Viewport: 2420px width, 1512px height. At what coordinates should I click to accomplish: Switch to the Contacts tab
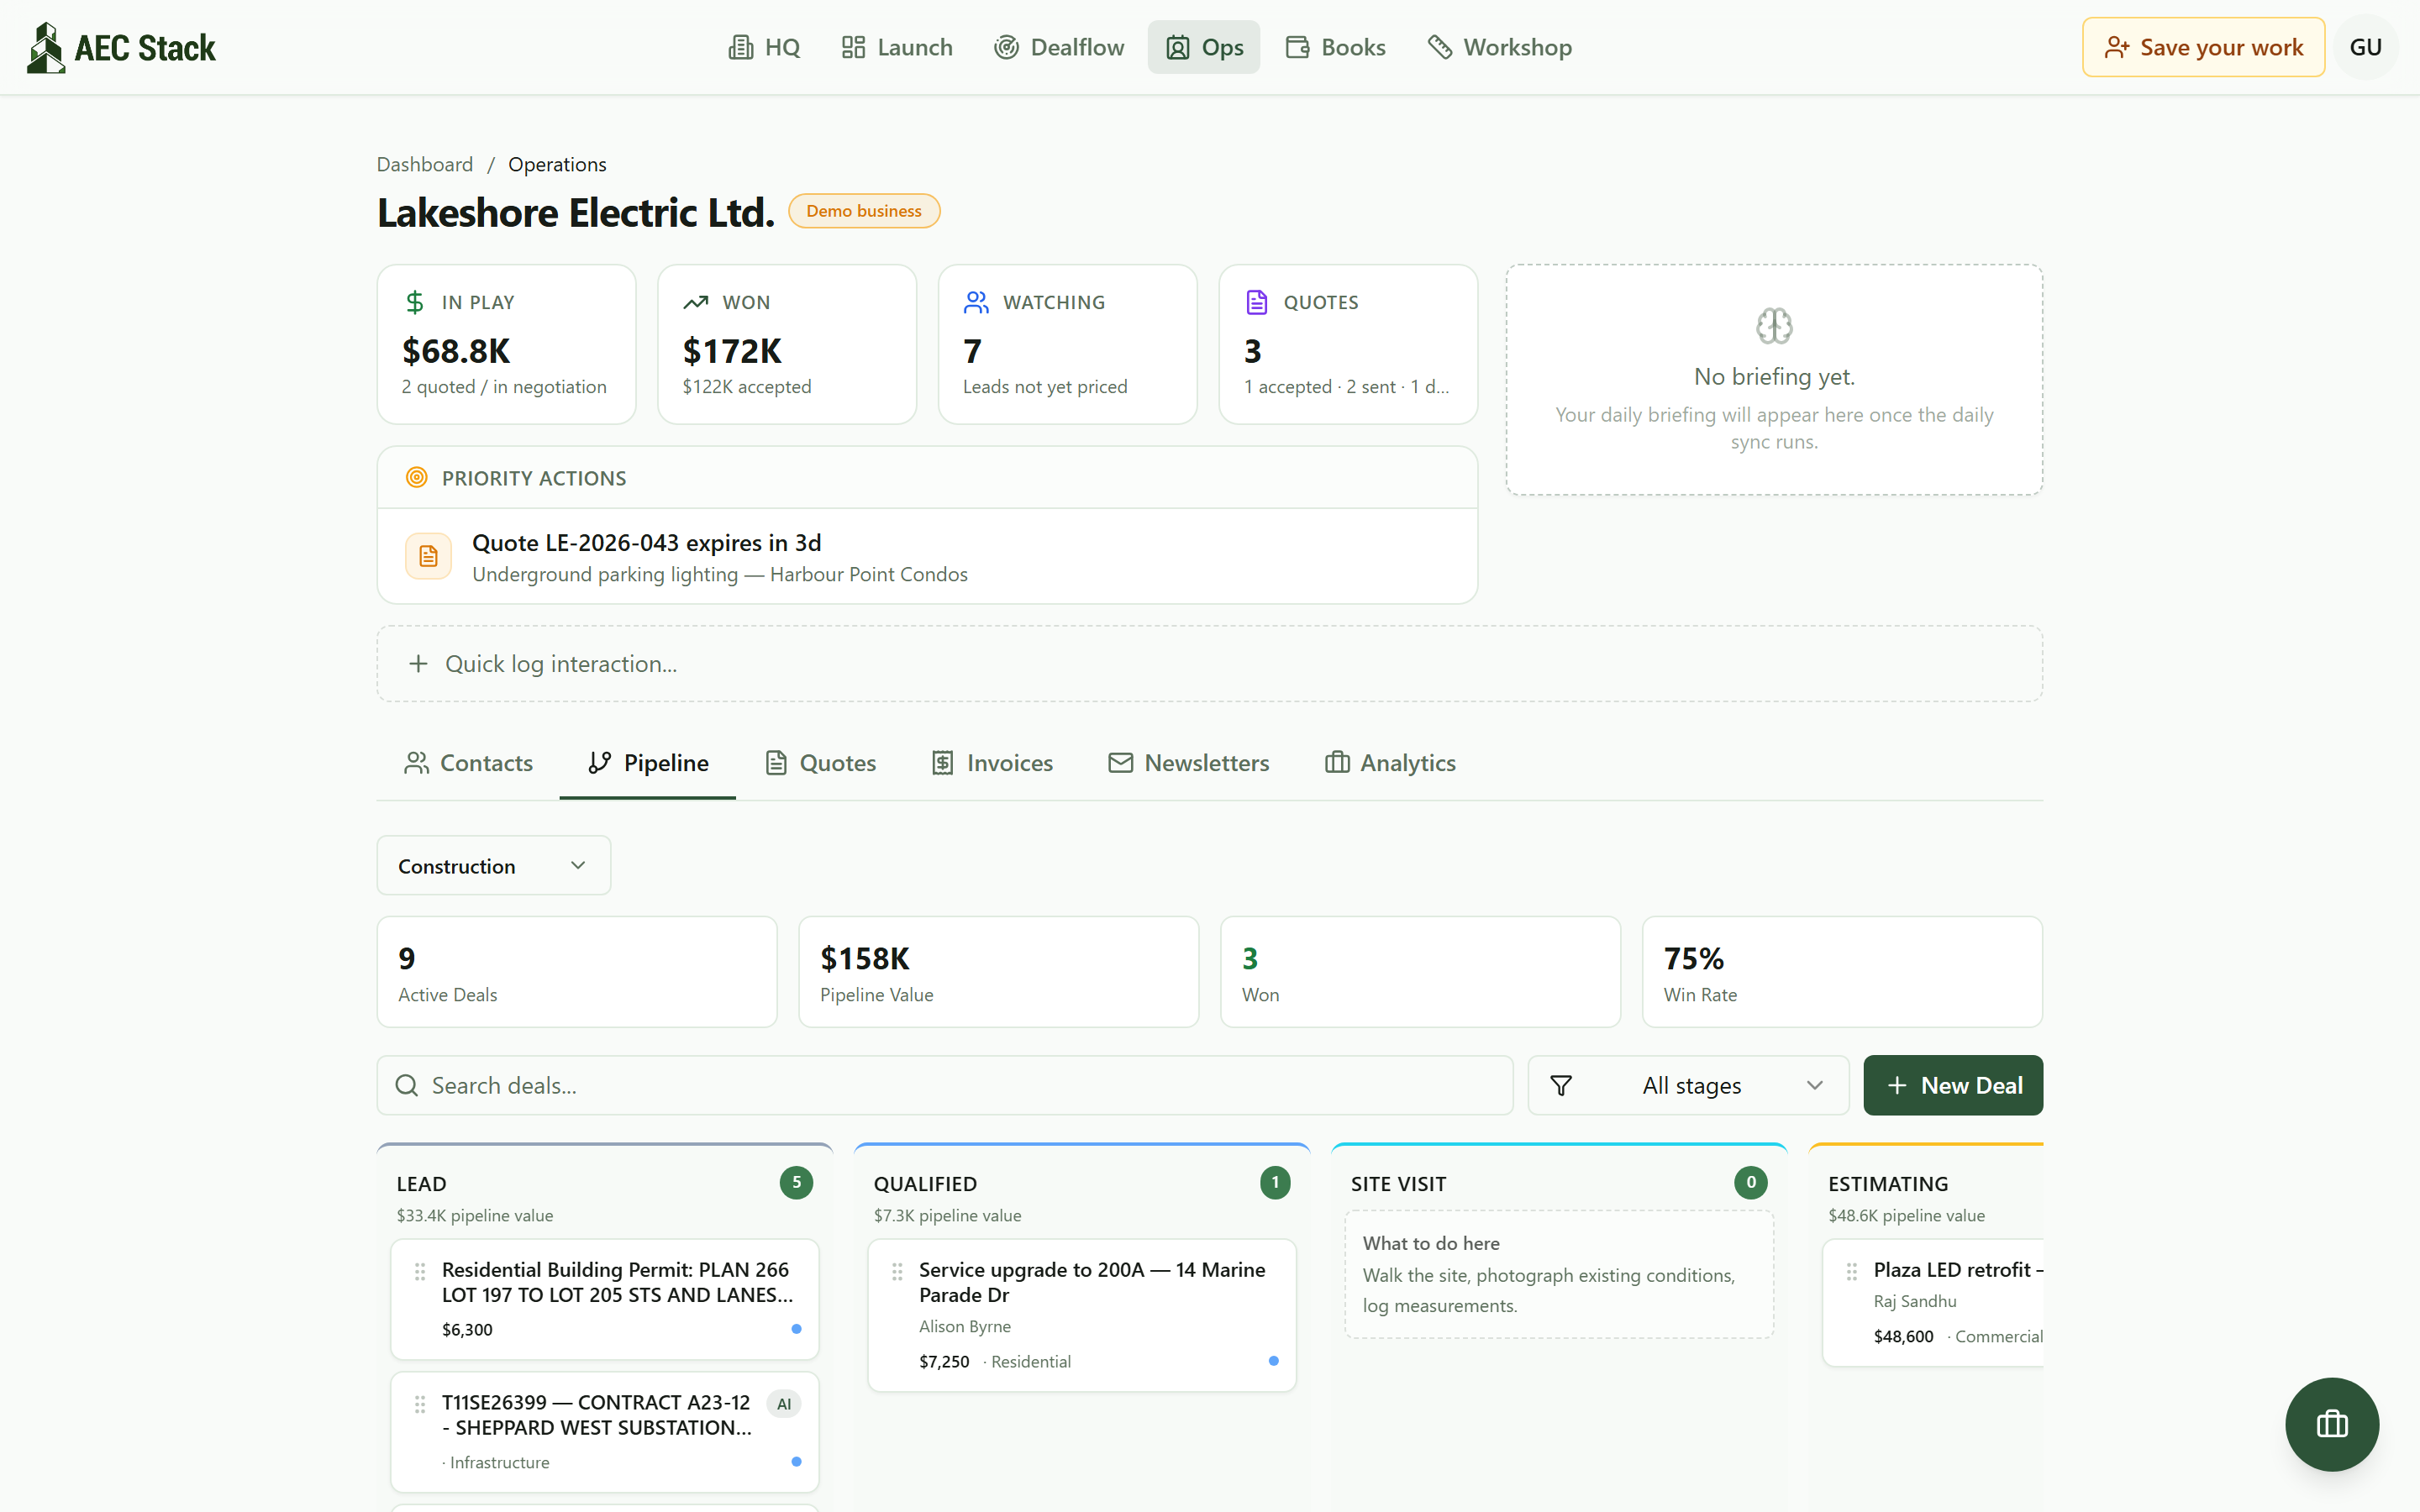coord(468,763)
